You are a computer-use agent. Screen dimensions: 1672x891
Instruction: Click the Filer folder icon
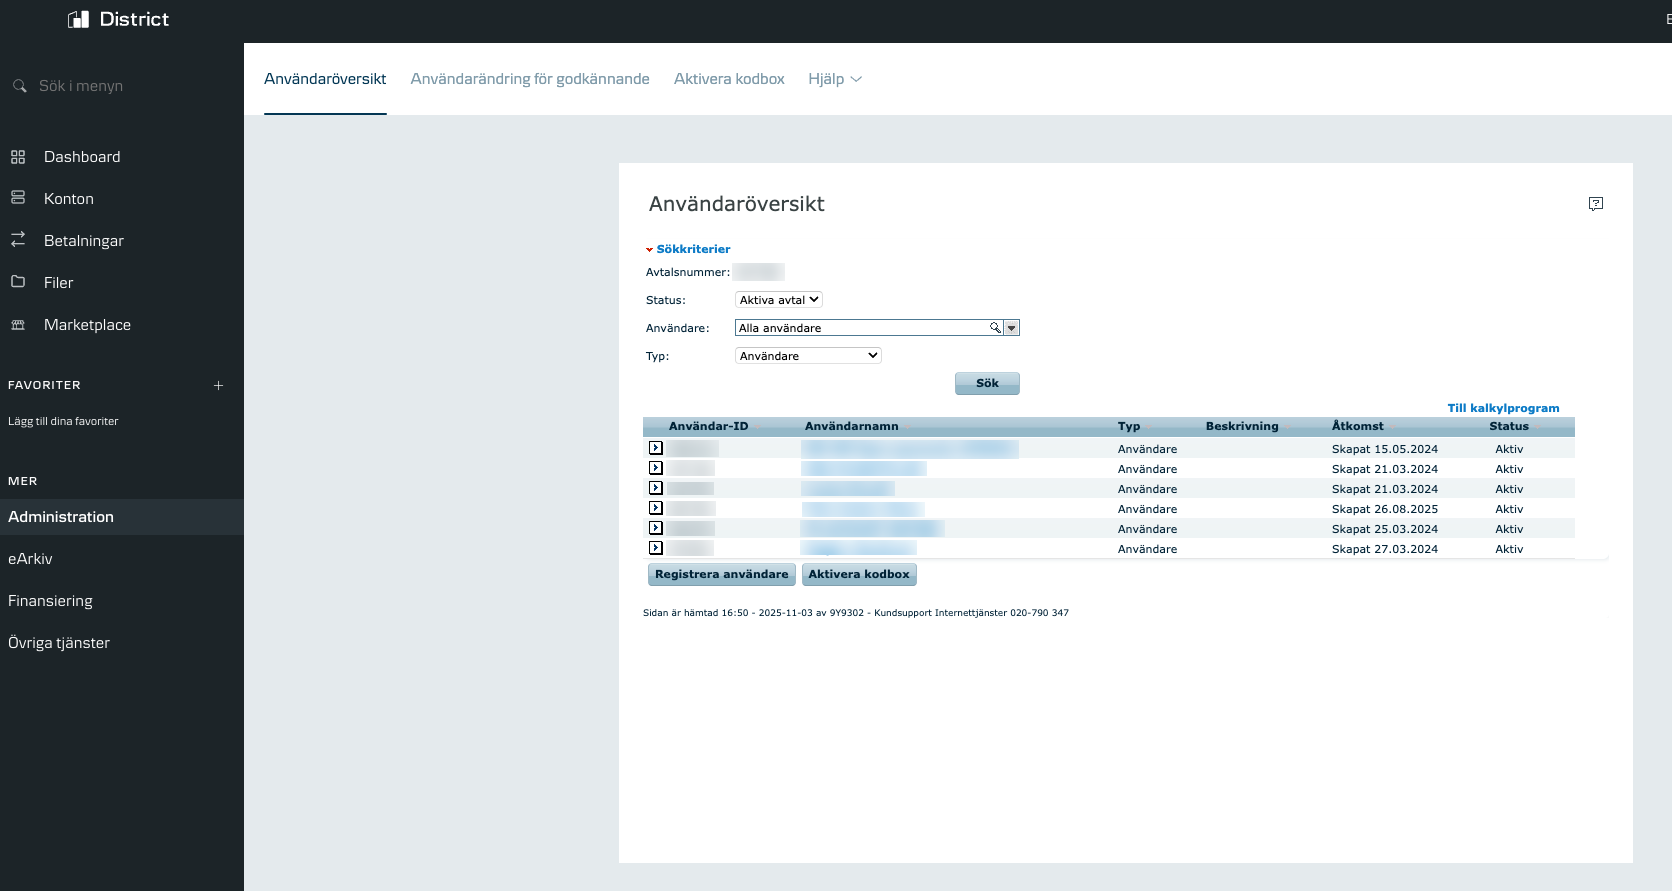[x=18, y=282]
